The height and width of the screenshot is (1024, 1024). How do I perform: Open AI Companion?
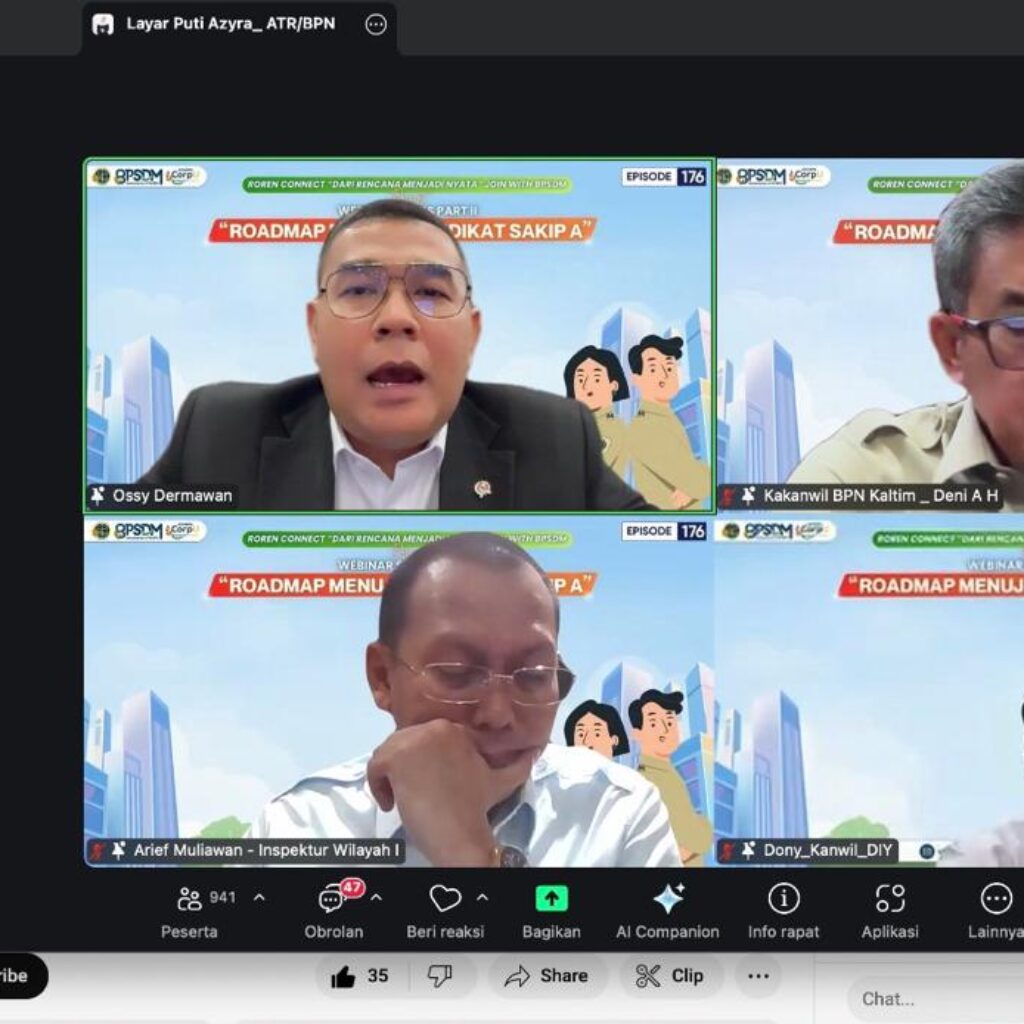pos(667,912)
